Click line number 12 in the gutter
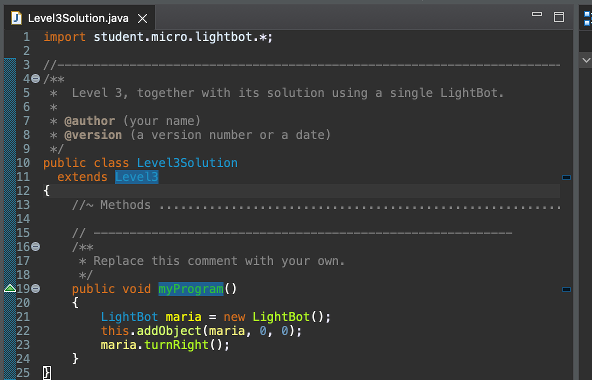Viewport: 592px width, 380px height. point(23,191)
